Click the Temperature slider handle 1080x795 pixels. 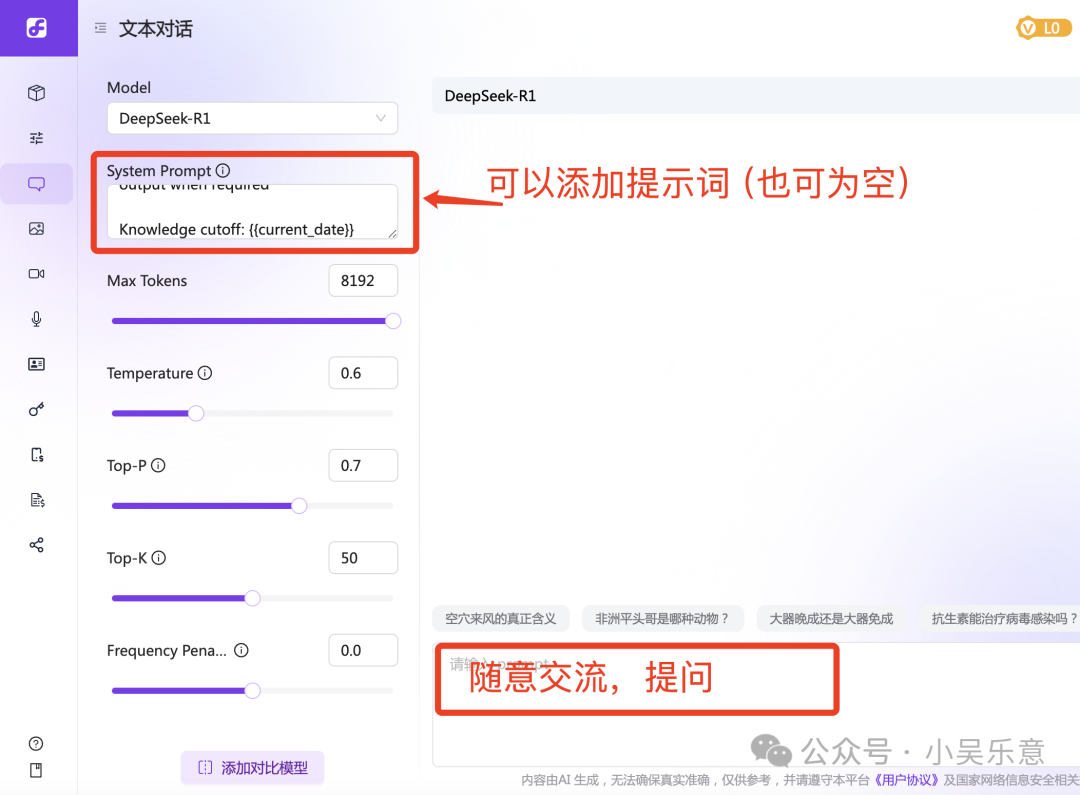coord(196,413)
